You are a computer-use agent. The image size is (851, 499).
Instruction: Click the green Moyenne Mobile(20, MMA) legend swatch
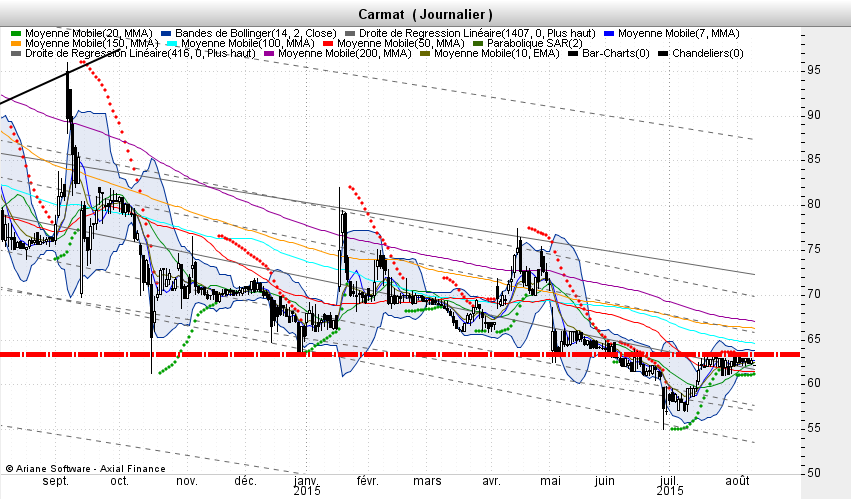click(16, 34)
